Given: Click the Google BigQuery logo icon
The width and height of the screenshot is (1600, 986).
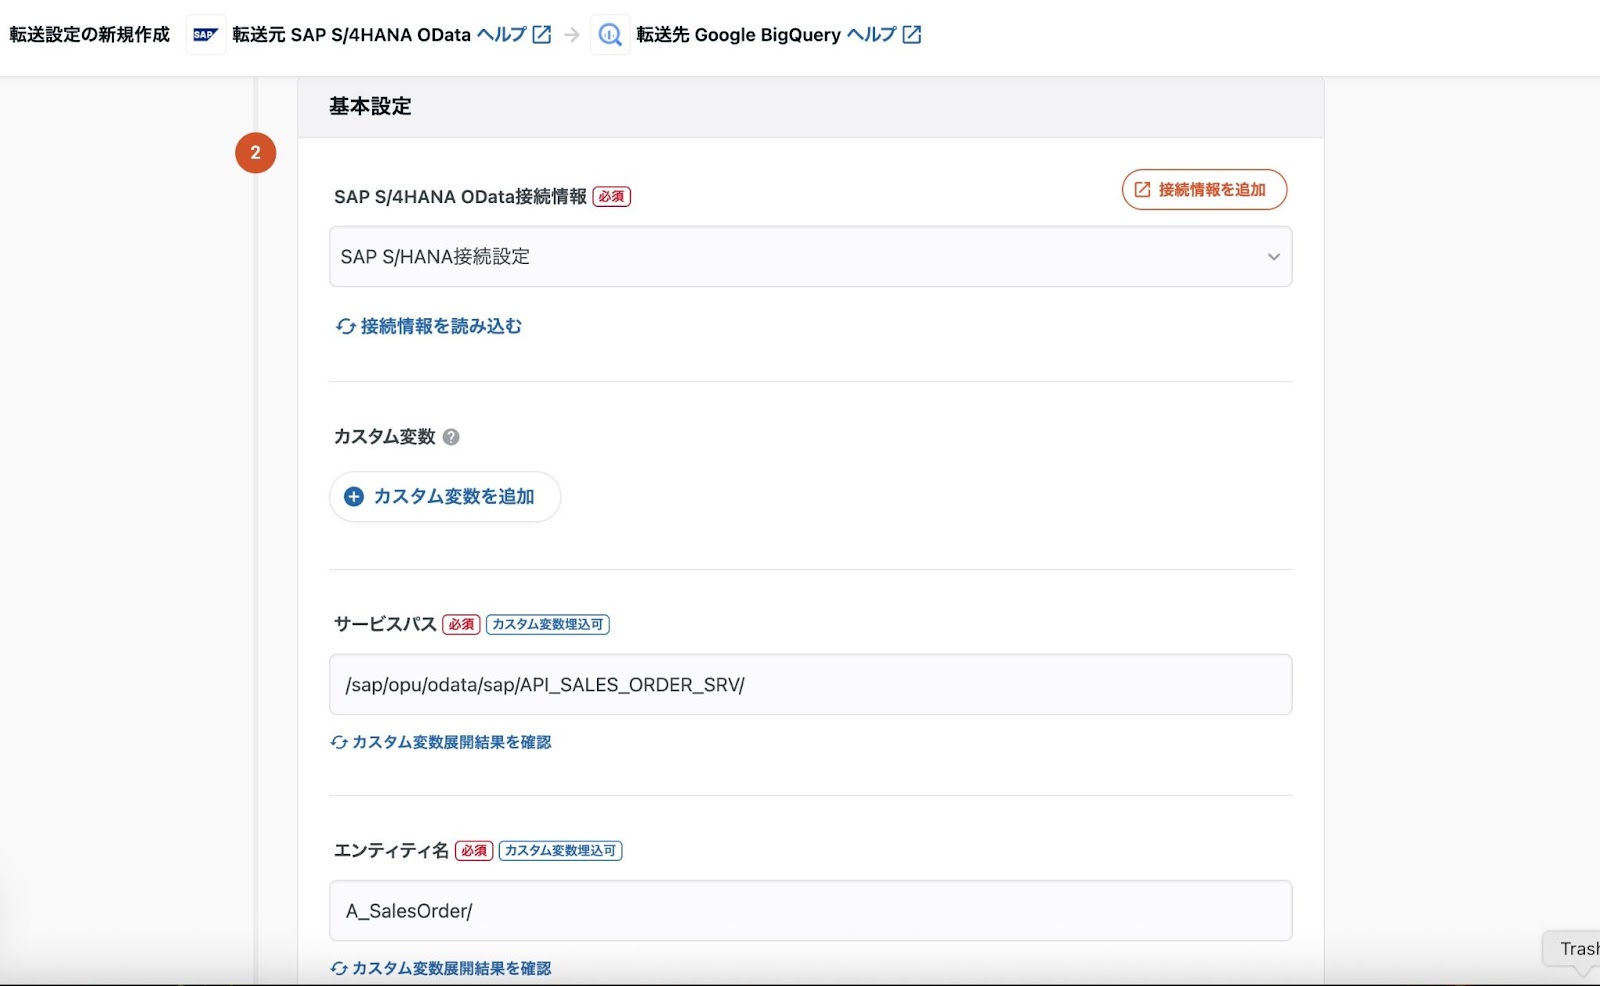Looking at the screenshot, I should coord(610,35).
